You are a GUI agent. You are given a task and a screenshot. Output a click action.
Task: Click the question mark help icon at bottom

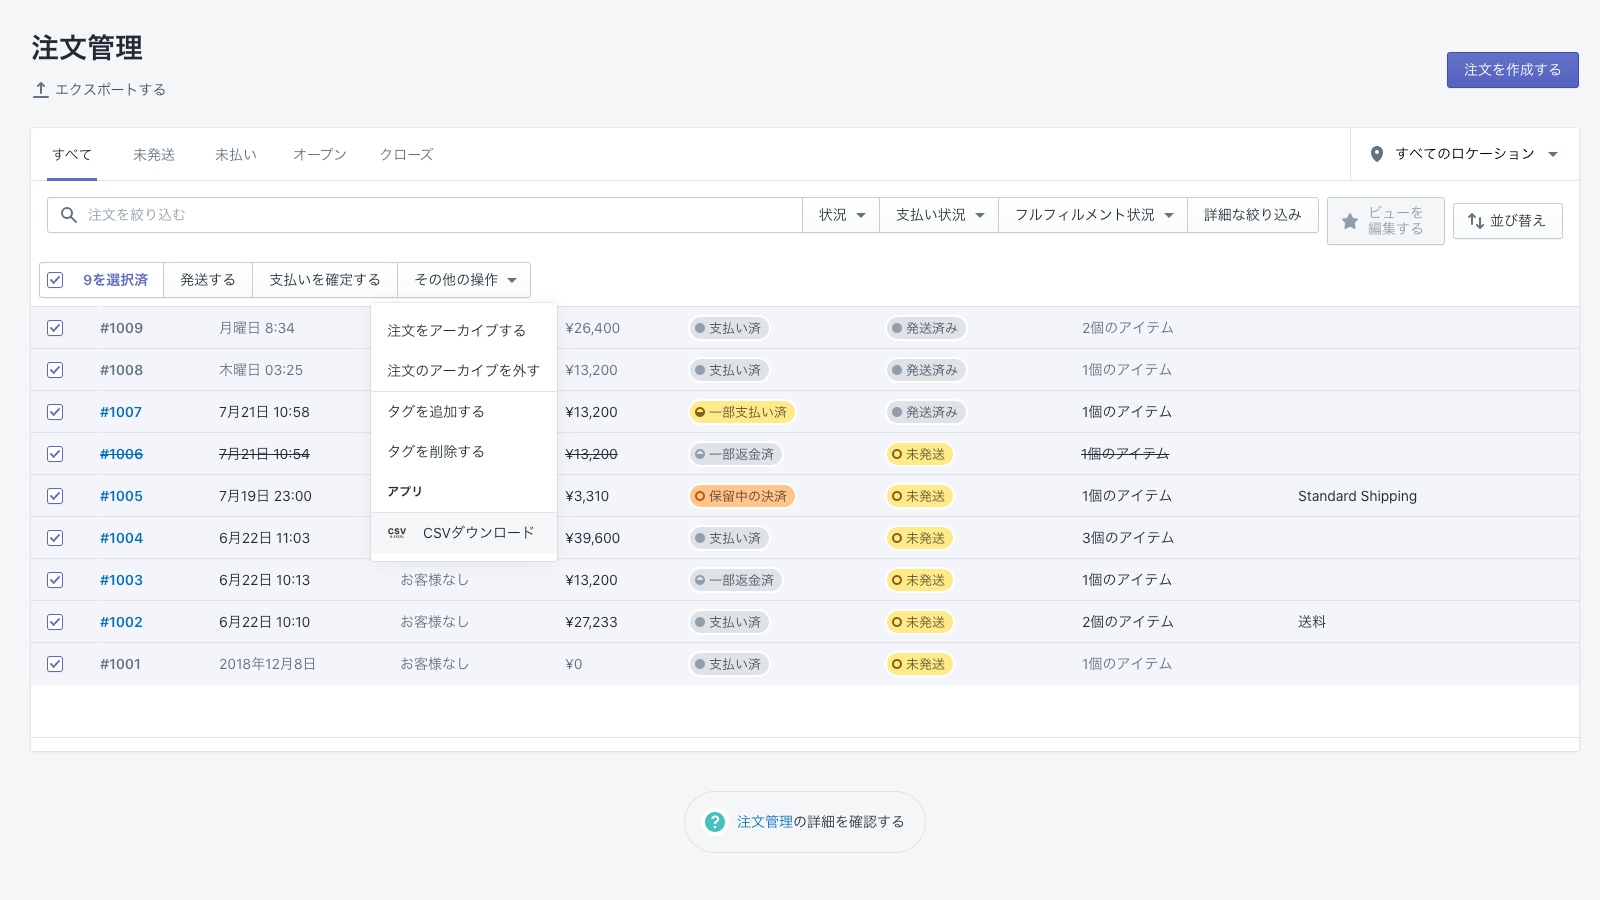pos(714,821)
